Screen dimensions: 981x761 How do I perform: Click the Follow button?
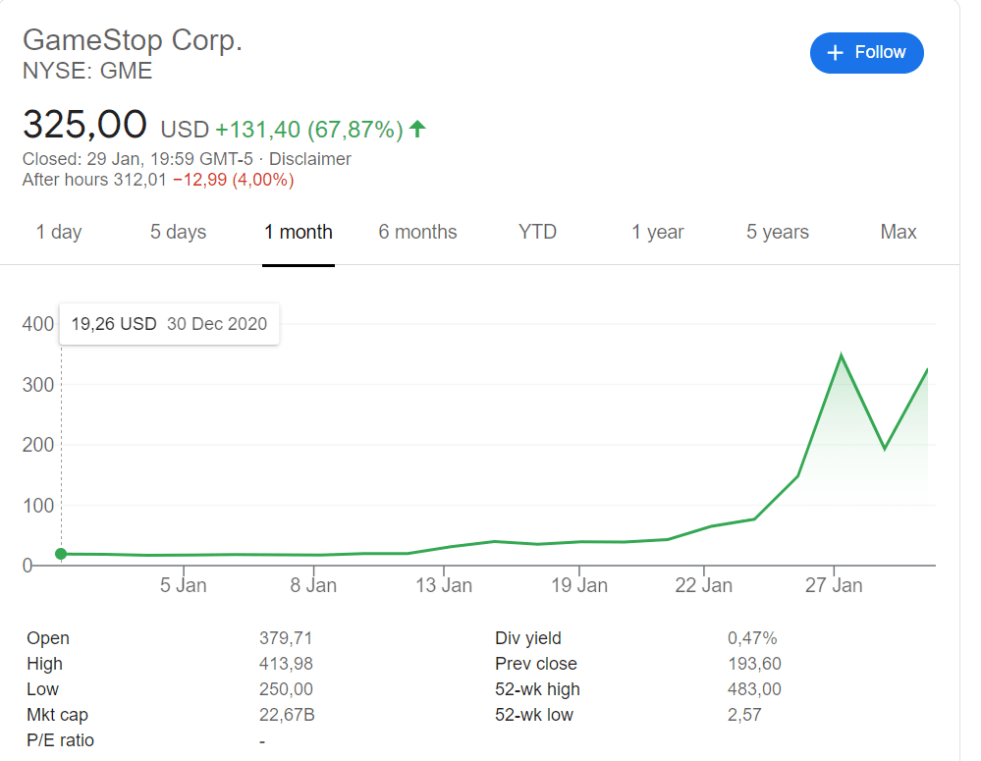[866, 53]
